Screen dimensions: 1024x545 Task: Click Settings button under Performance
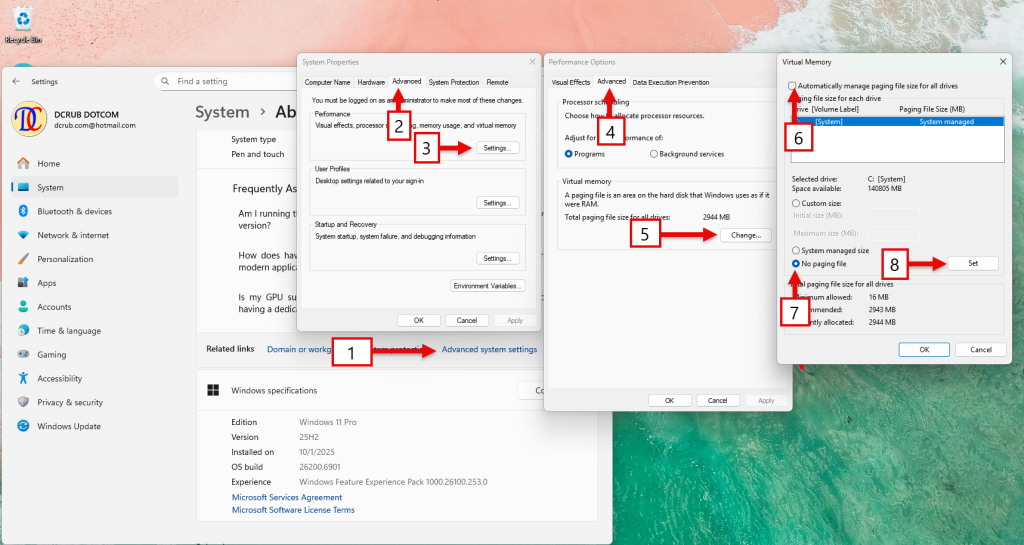pos(498,148)
